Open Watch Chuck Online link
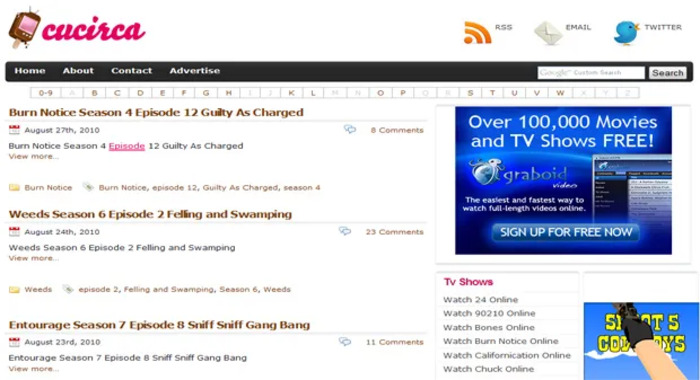This screenshot has width=700, height=380. 488,369
